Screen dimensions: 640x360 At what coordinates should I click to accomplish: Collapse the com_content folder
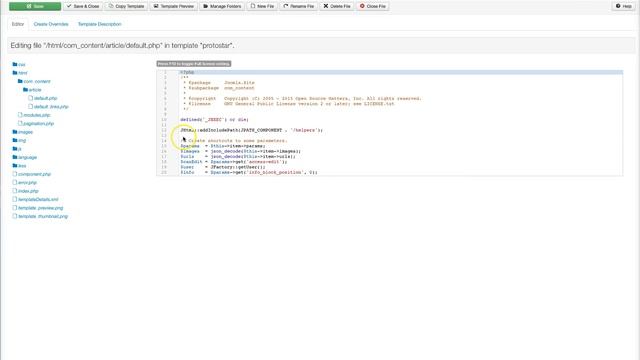coord(34,81)
